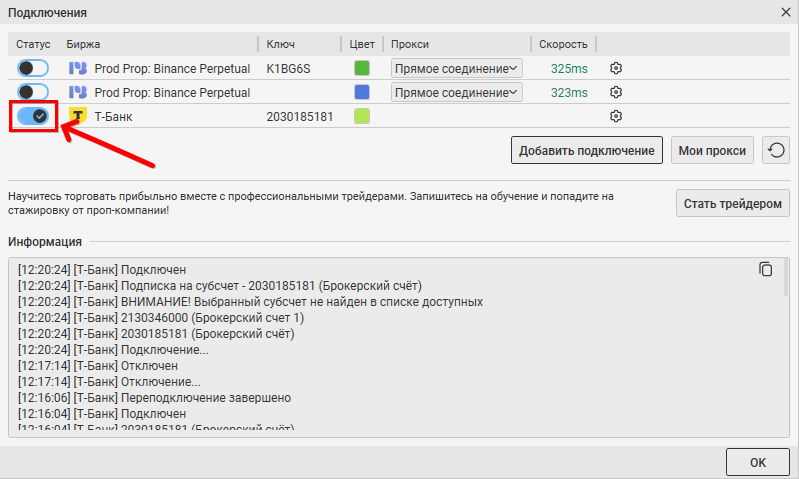Click log line Переподключение завершено
The width and height of the screenshot is (799, 479).
point(154,397)
